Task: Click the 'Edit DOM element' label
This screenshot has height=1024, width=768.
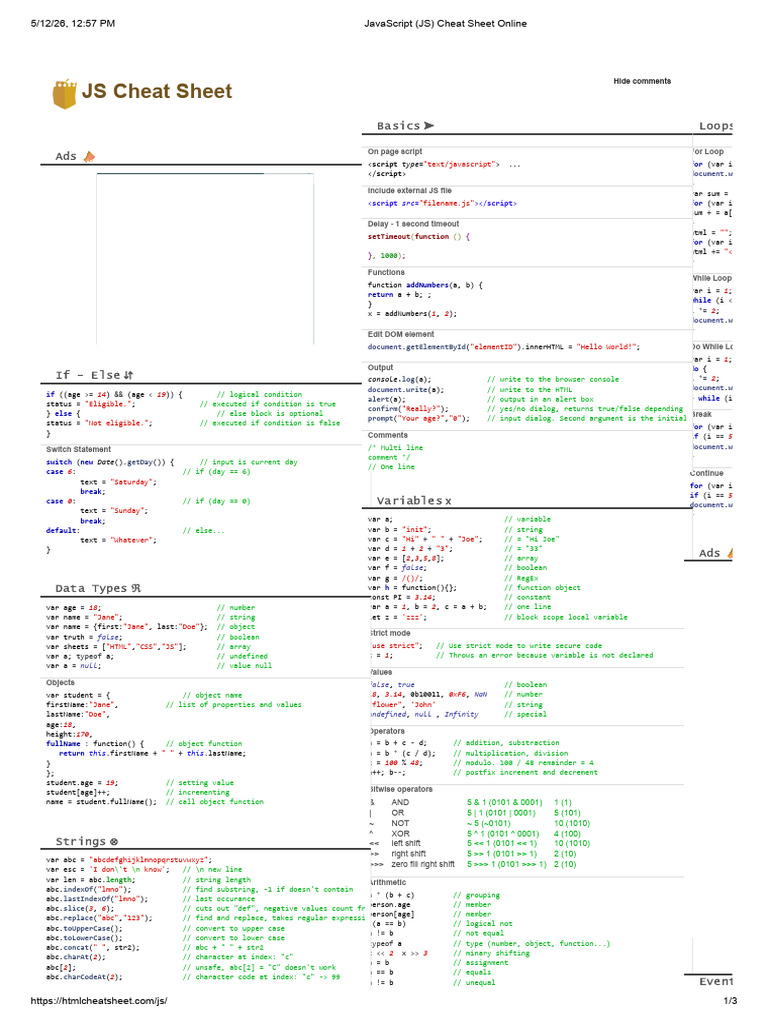Action: pos(400,334)
